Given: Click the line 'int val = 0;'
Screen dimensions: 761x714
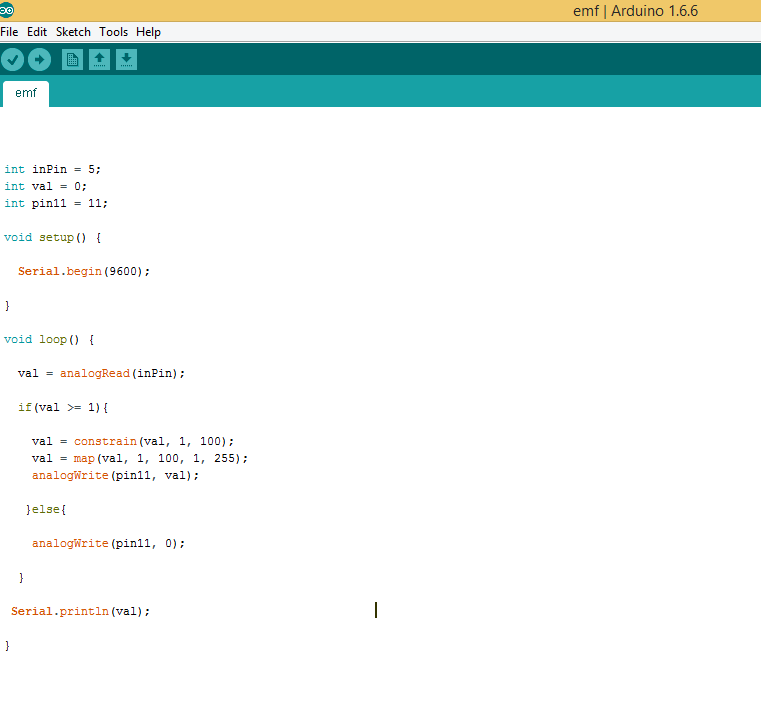Looking at the screenshot, I should [x=46, y=186].
